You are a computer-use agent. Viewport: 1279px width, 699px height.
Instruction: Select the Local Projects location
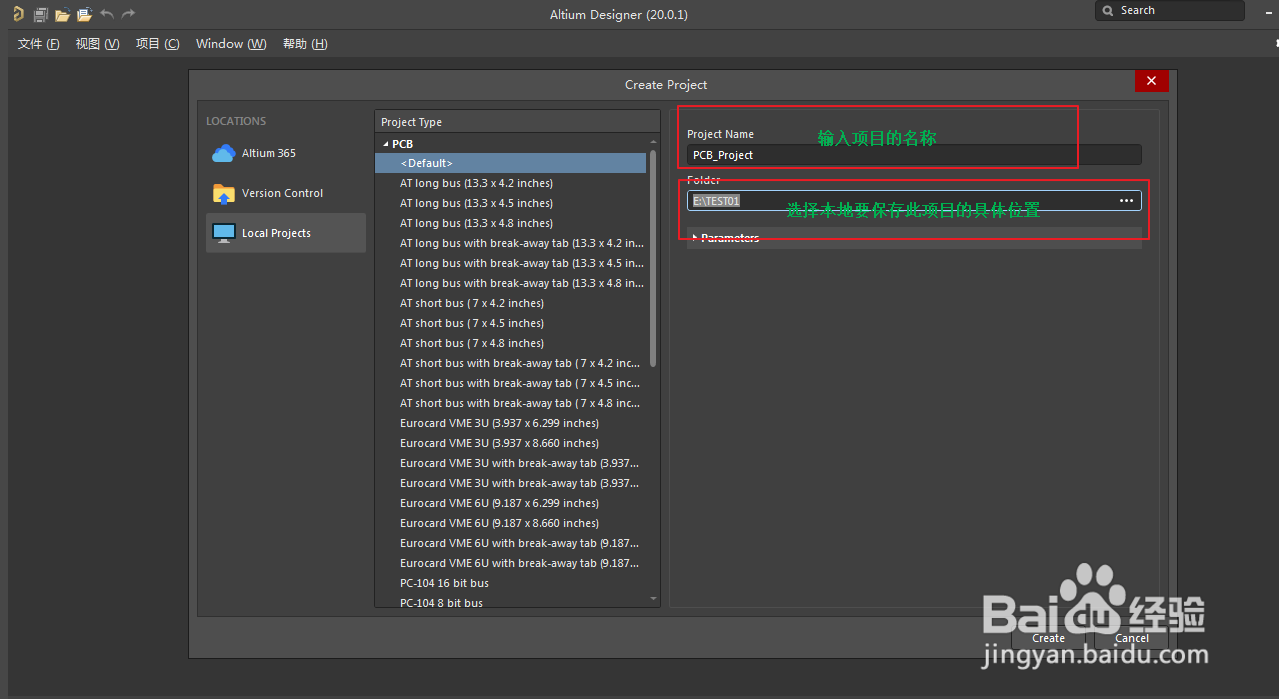(x=285, y=233)
